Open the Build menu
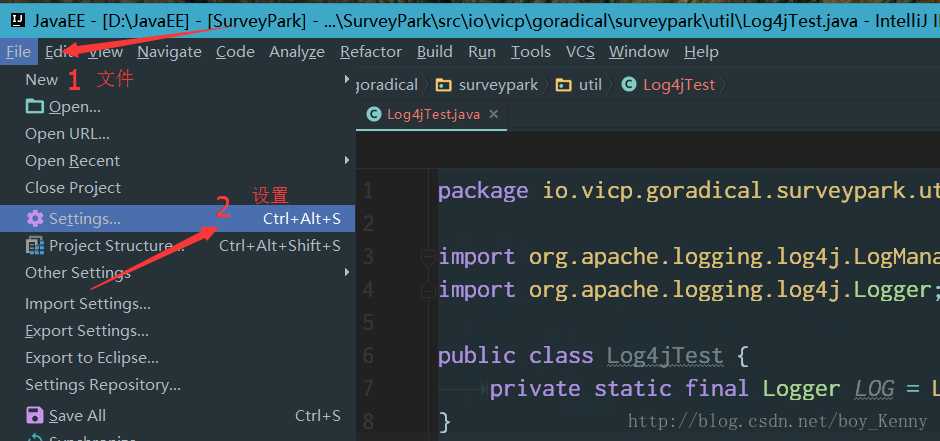The width and height of the screenshot is (940, 441). pos(435,52)
